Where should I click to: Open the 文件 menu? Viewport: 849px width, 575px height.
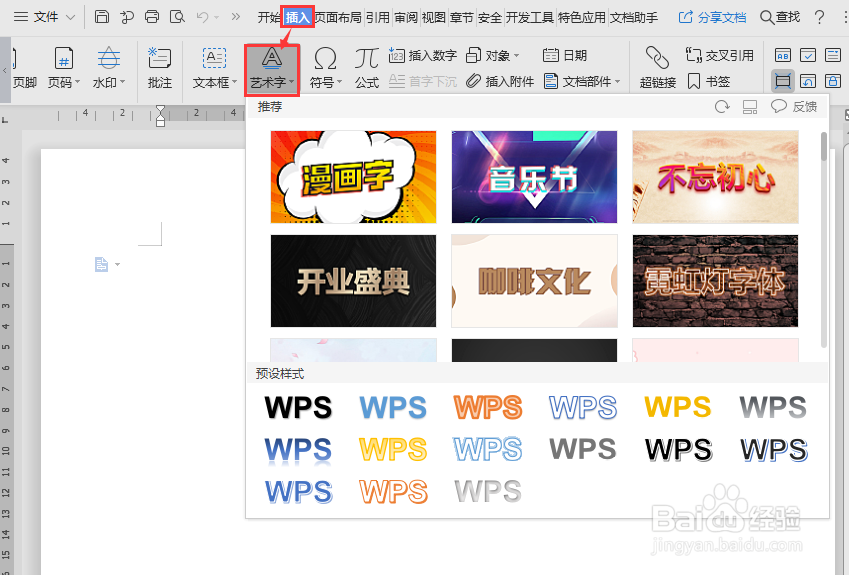point(36,17)
